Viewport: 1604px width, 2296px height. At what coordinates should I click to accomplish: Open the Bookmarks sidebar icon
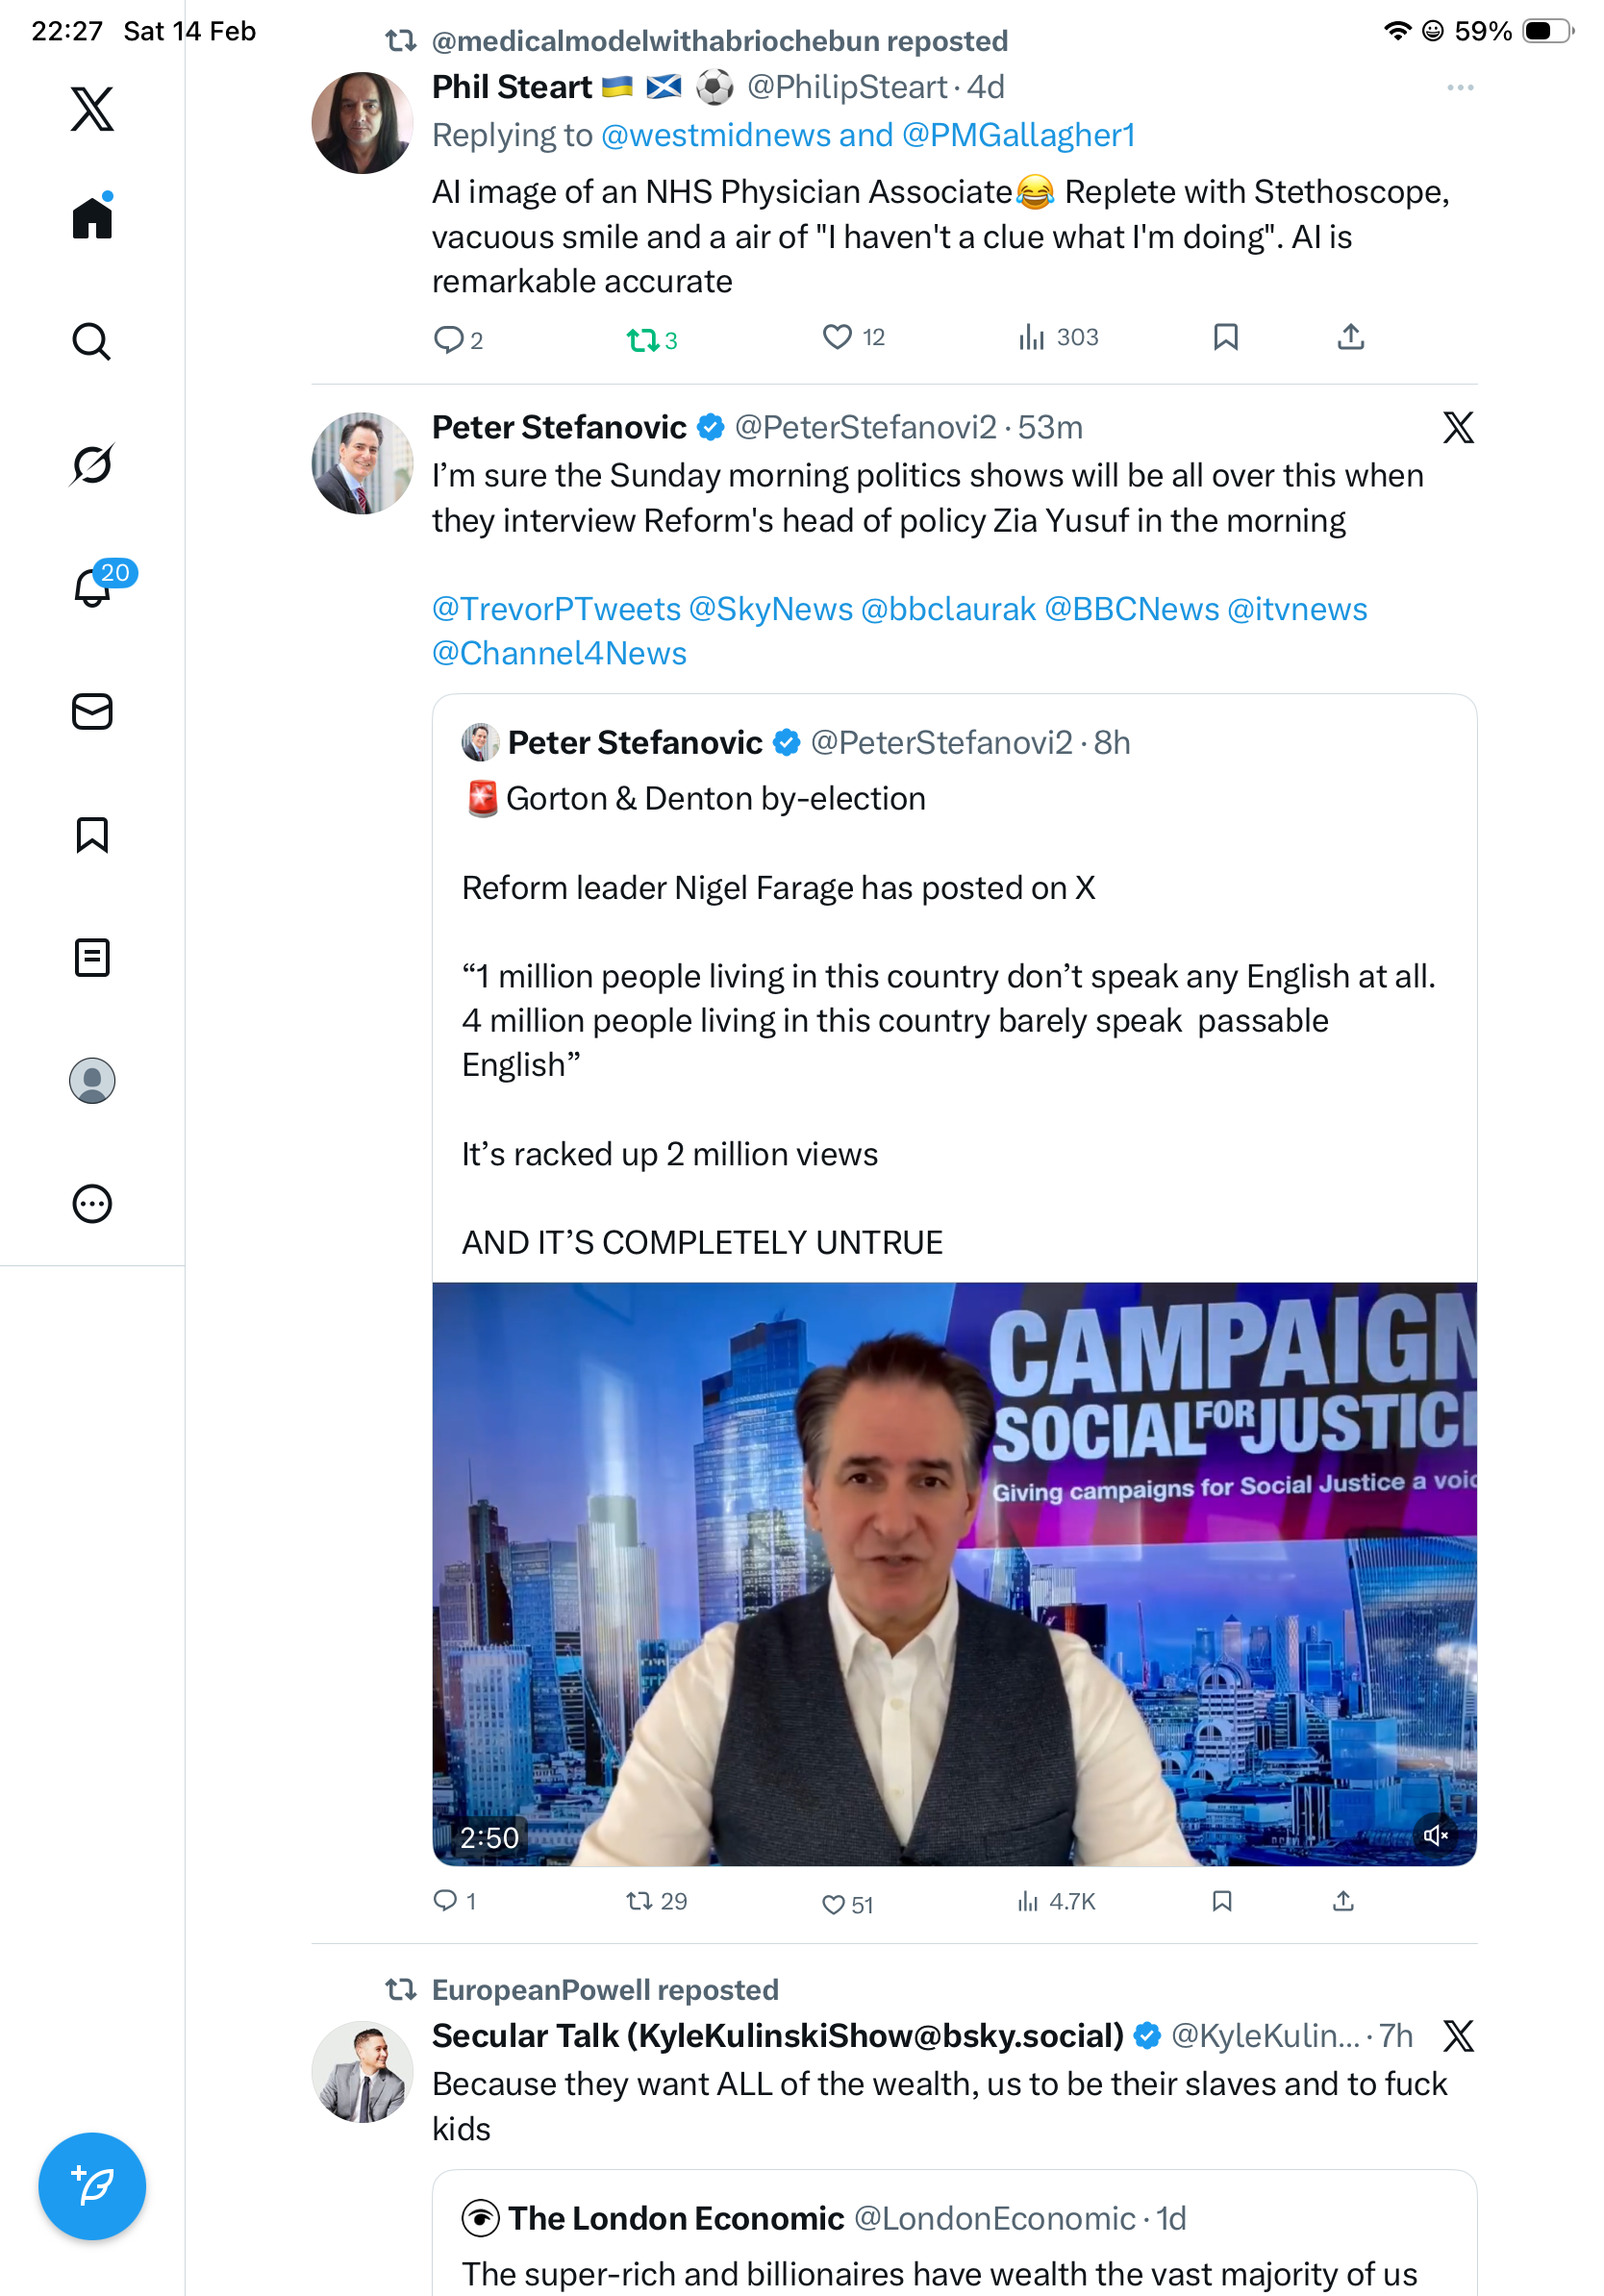92,834
